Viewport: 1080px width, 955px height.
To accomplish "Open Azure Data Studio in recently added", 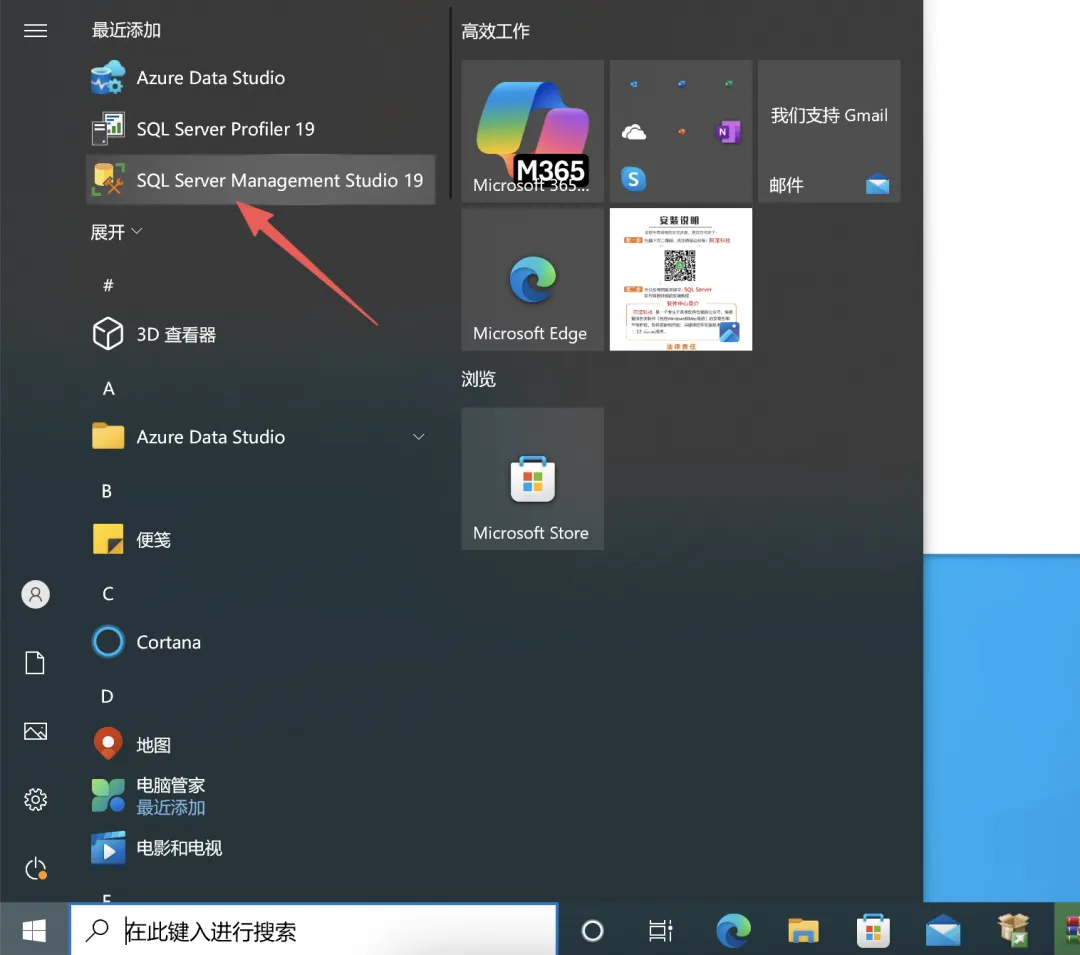I will (260, 78).
